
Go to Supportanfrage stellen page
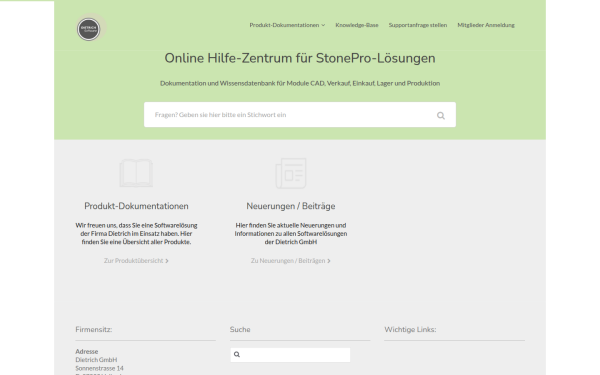418,25
